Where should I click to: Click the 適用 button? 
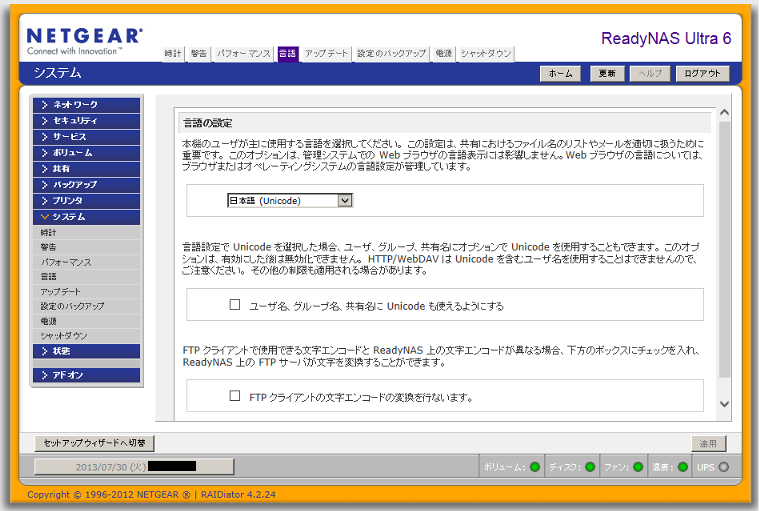(x=709, y=444)
